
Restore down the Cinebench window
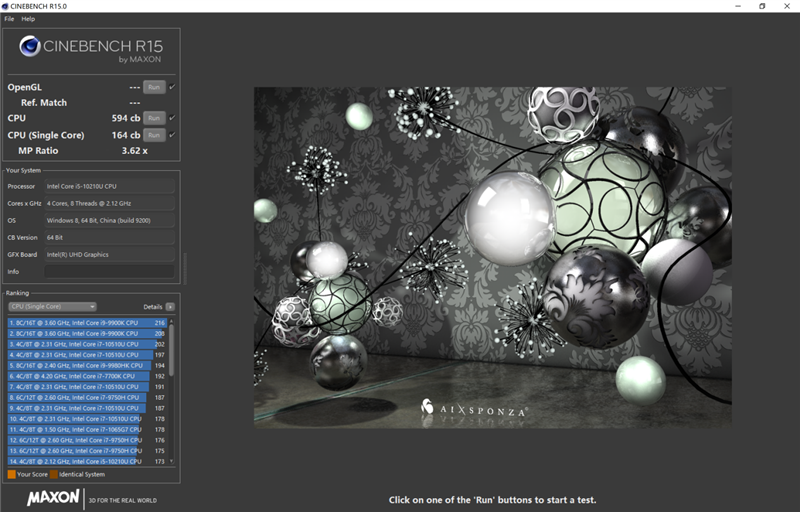762,6
